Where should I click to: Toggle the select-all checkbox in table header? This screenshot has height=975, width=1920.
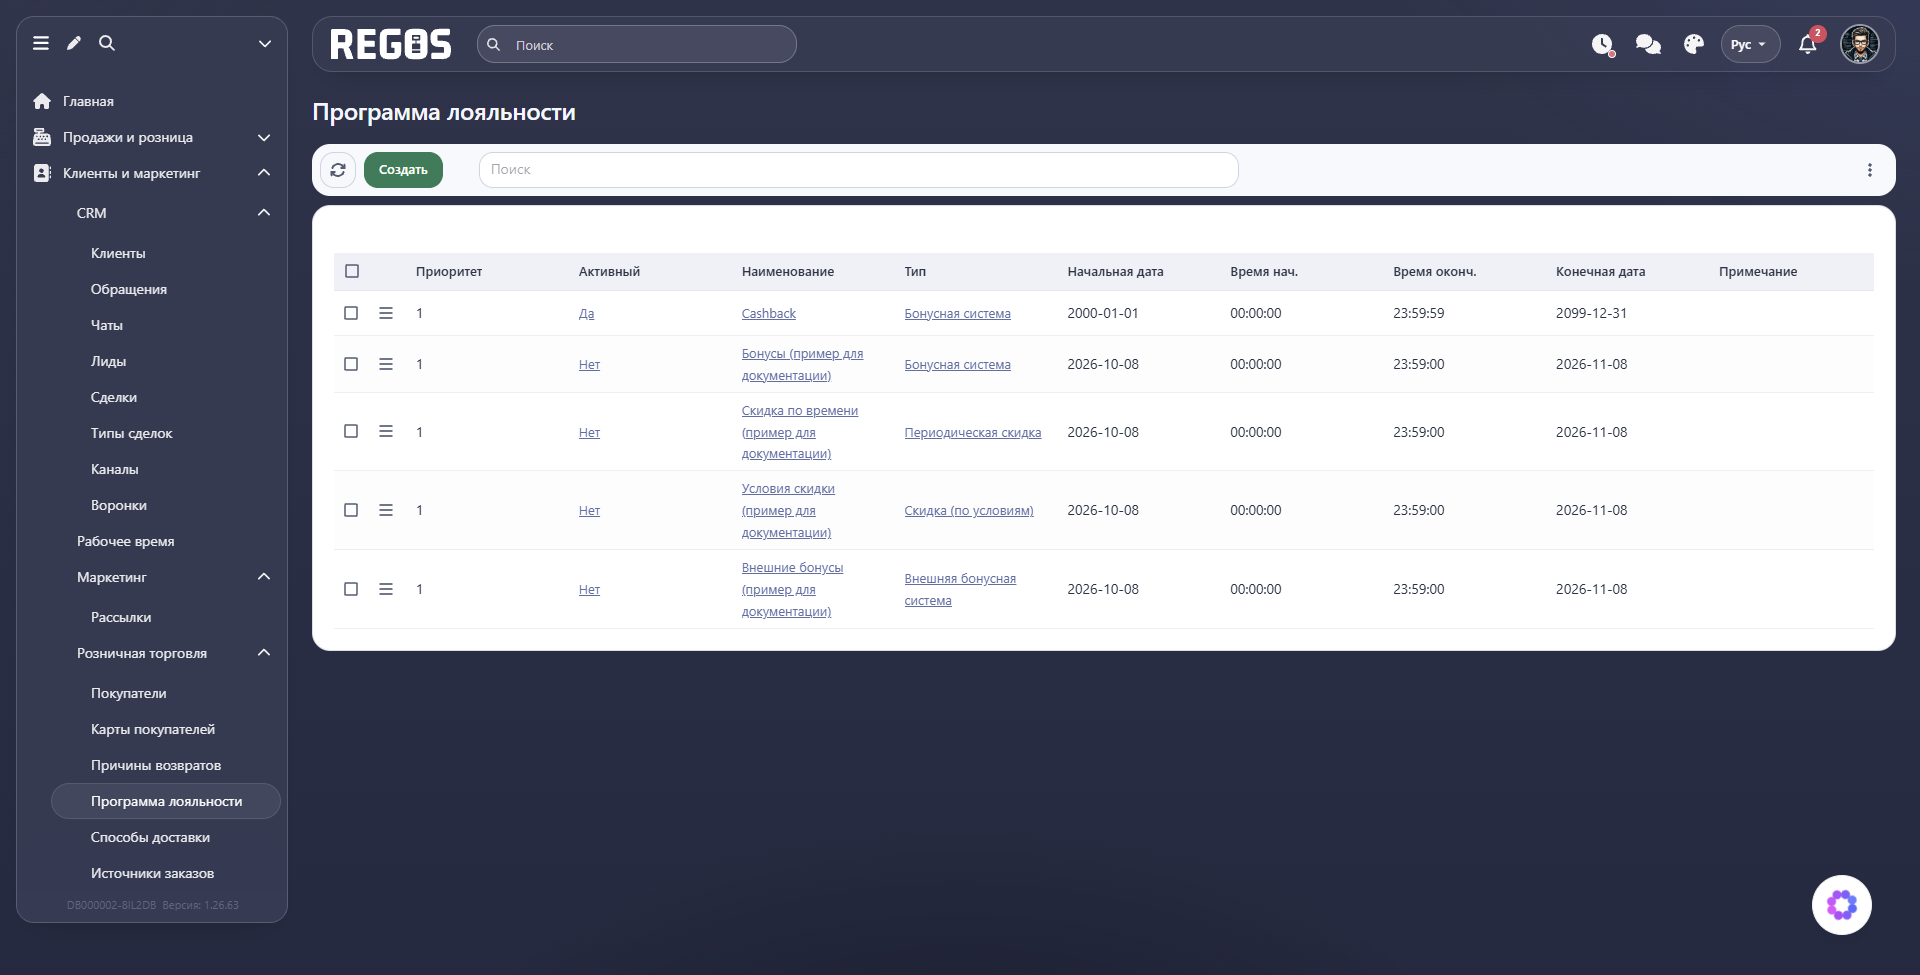point(352,271)
